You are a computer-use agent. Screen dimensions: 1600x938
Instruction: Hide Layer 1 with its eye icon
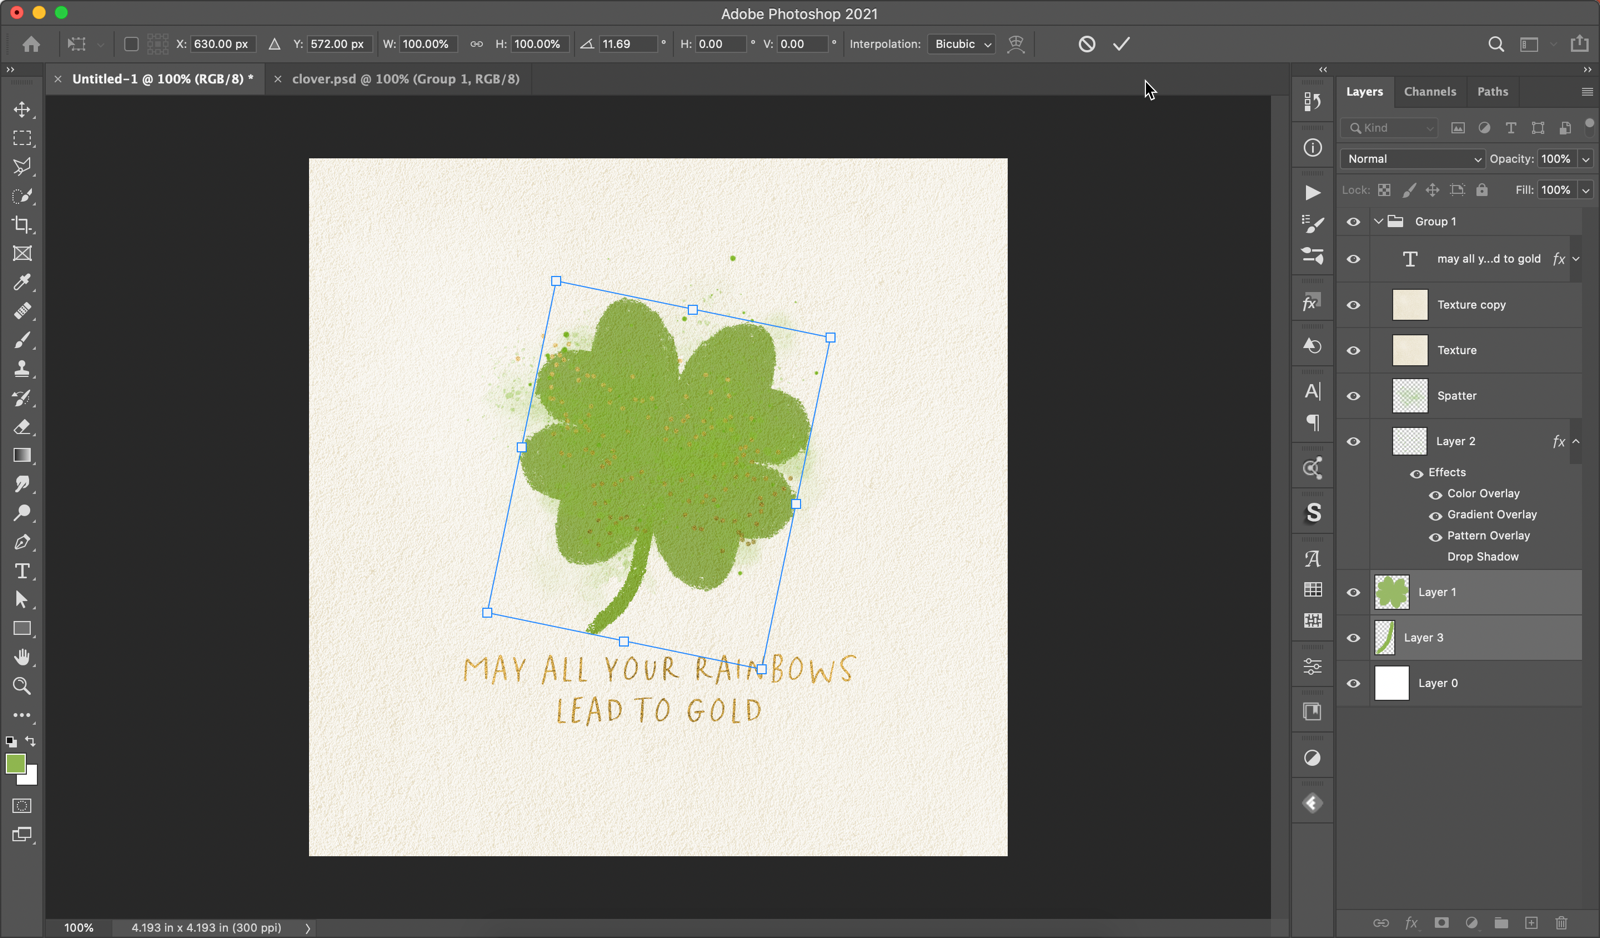(x=1353, y=592)
